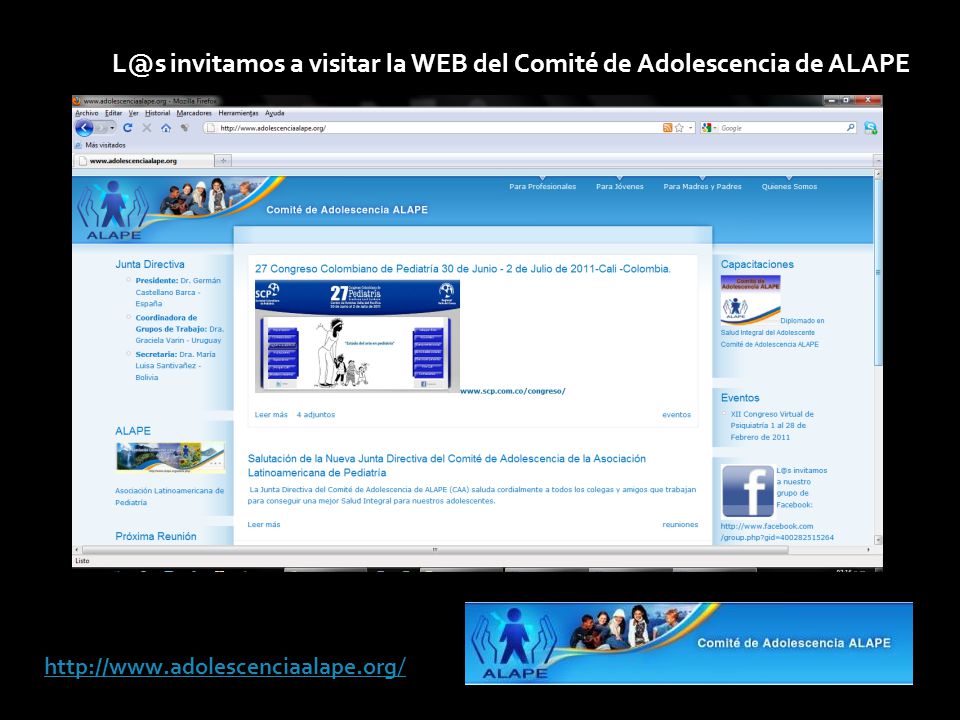Click the Capacitaciones Comité de Adolescencia thumbnail
The height and width of the screenshot is (720, 960).
[x=751, y=300]
